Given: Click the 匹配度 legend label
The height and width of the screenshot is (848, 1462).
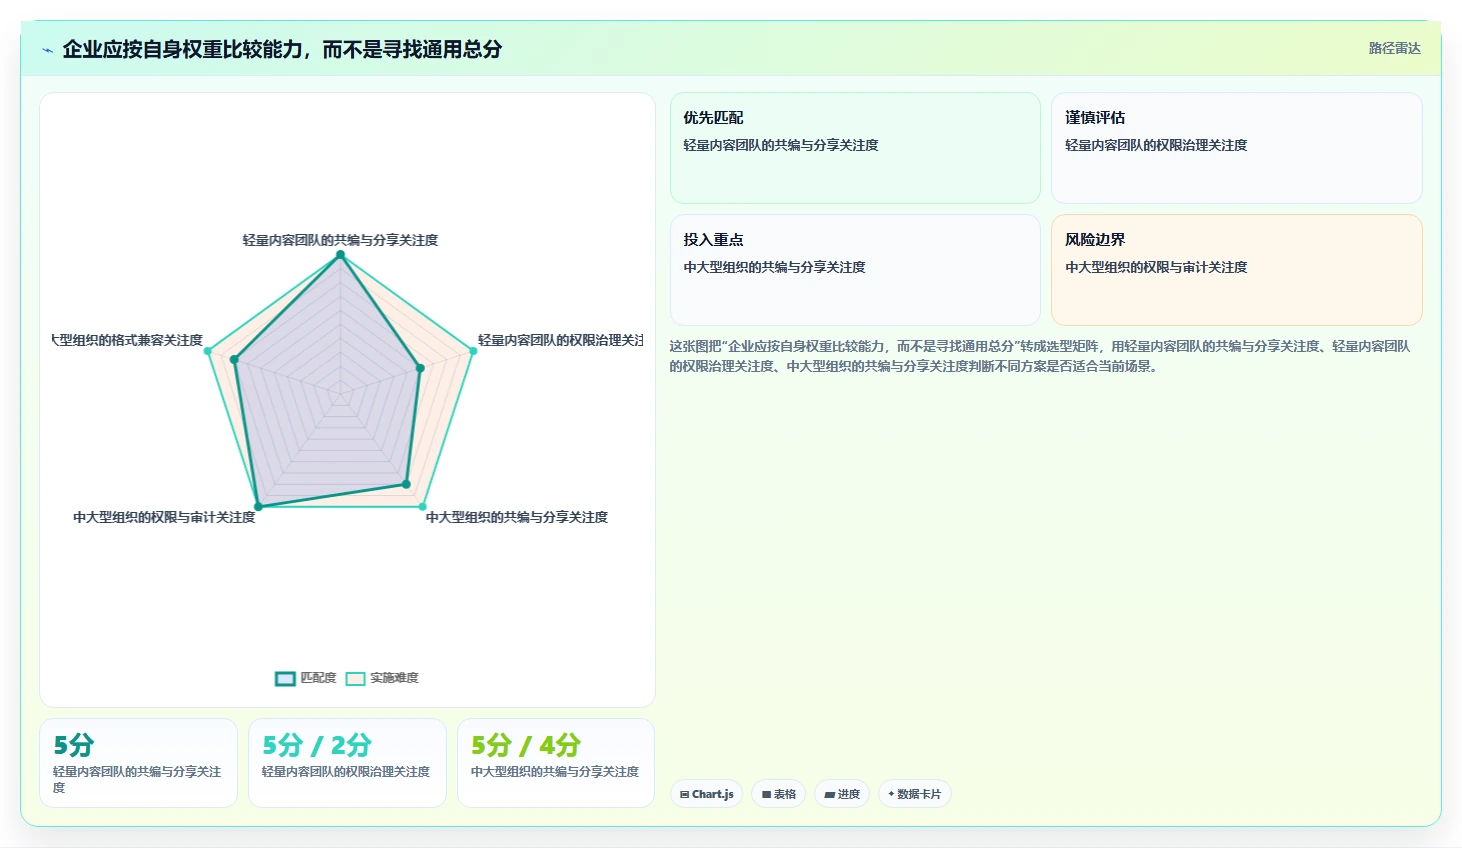Looking at the screenshot, I should click(318, 678).
